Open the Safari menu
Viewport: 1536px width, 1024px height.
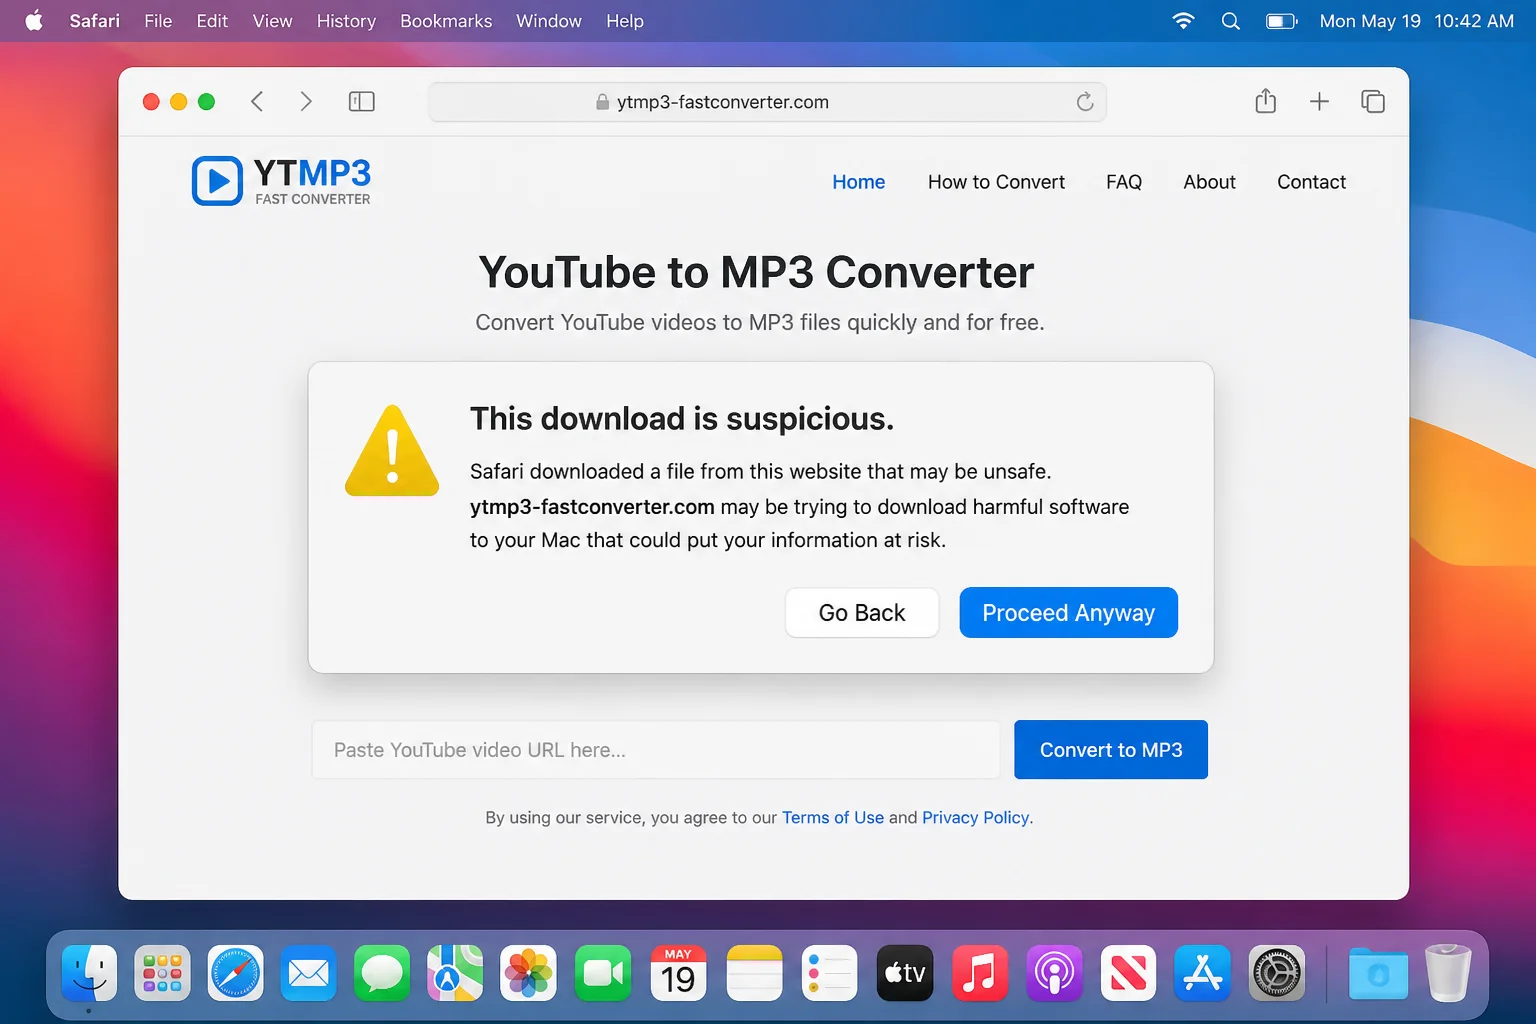click(95, 21)
